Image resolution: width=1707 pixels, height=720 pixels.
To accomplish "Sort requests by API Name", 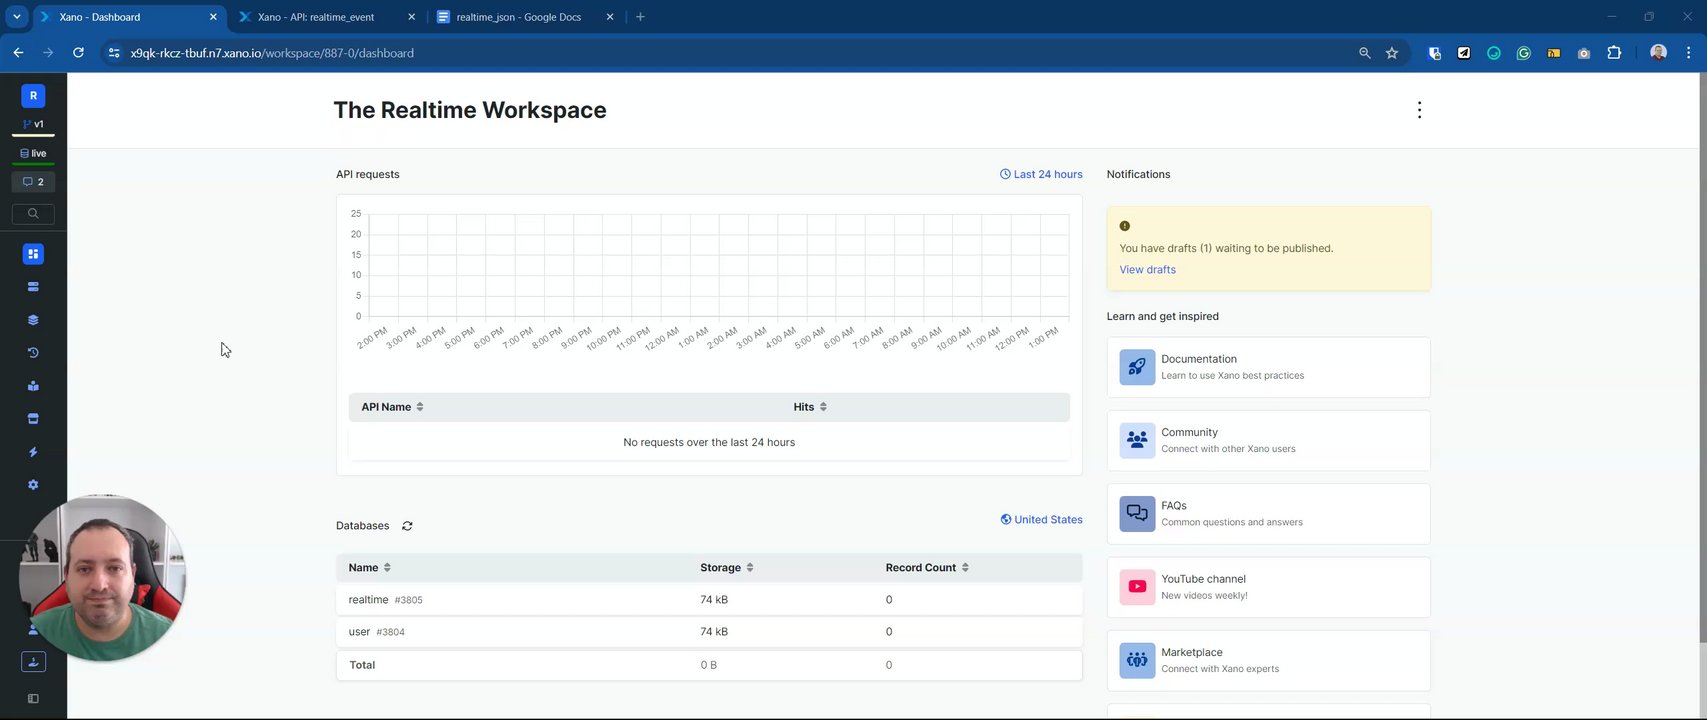I will 392,407.
